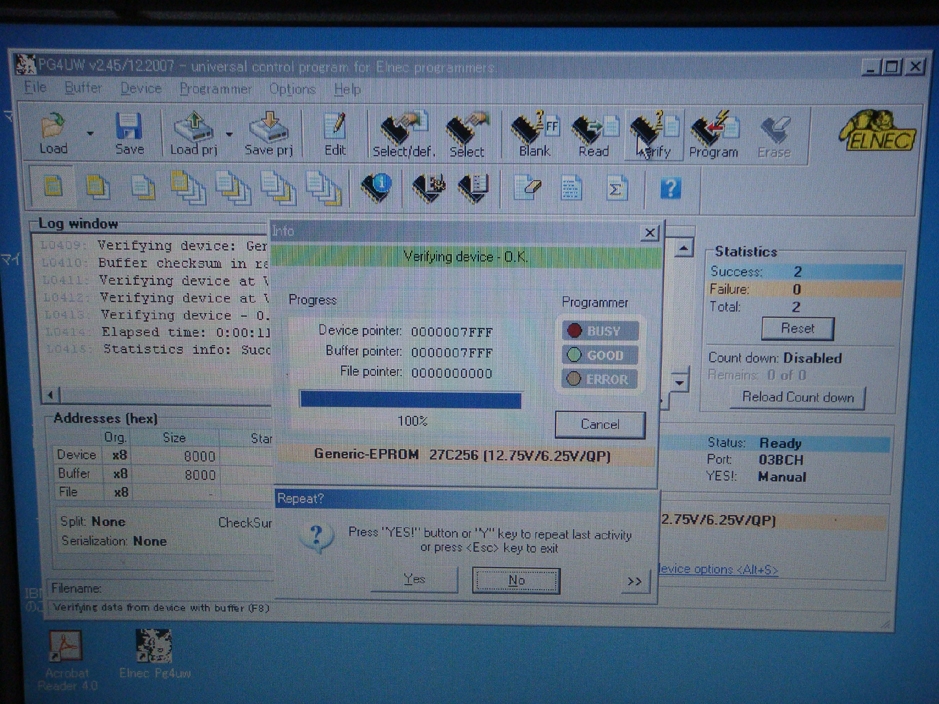
Task: Click the GOOD programmer indicator
Action: coord(601,355)
